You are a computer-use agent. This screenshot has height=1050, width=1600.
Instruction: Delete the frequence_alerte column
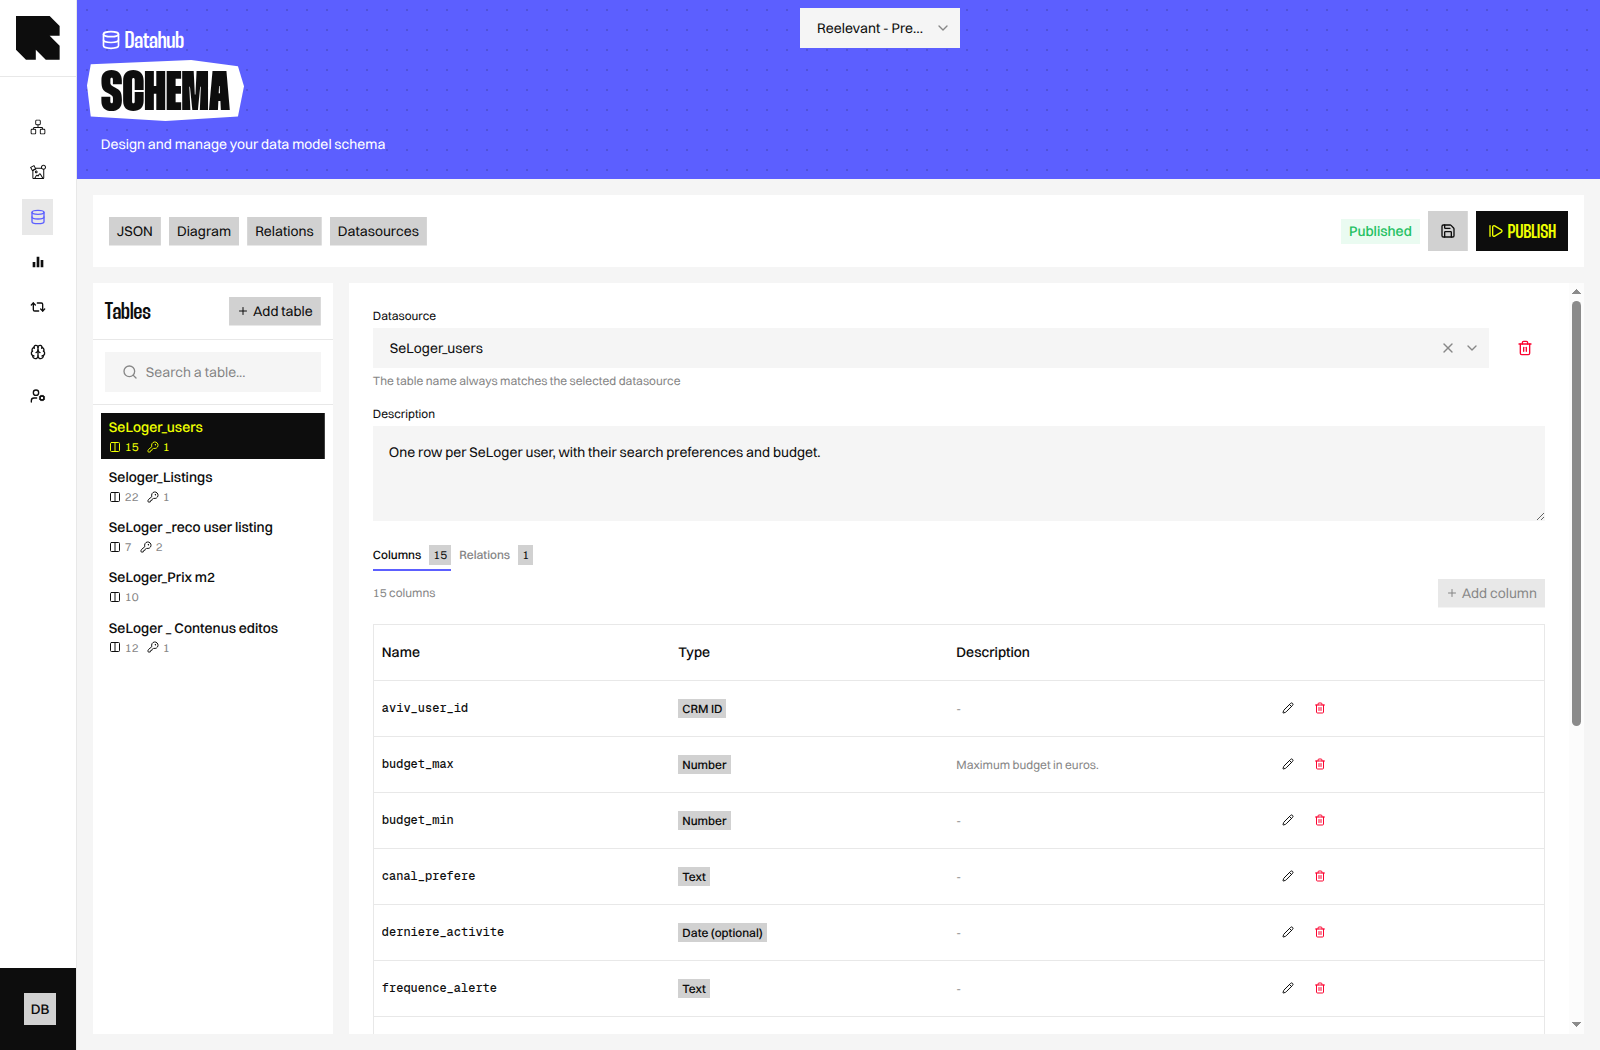[x=1320, y=988]
